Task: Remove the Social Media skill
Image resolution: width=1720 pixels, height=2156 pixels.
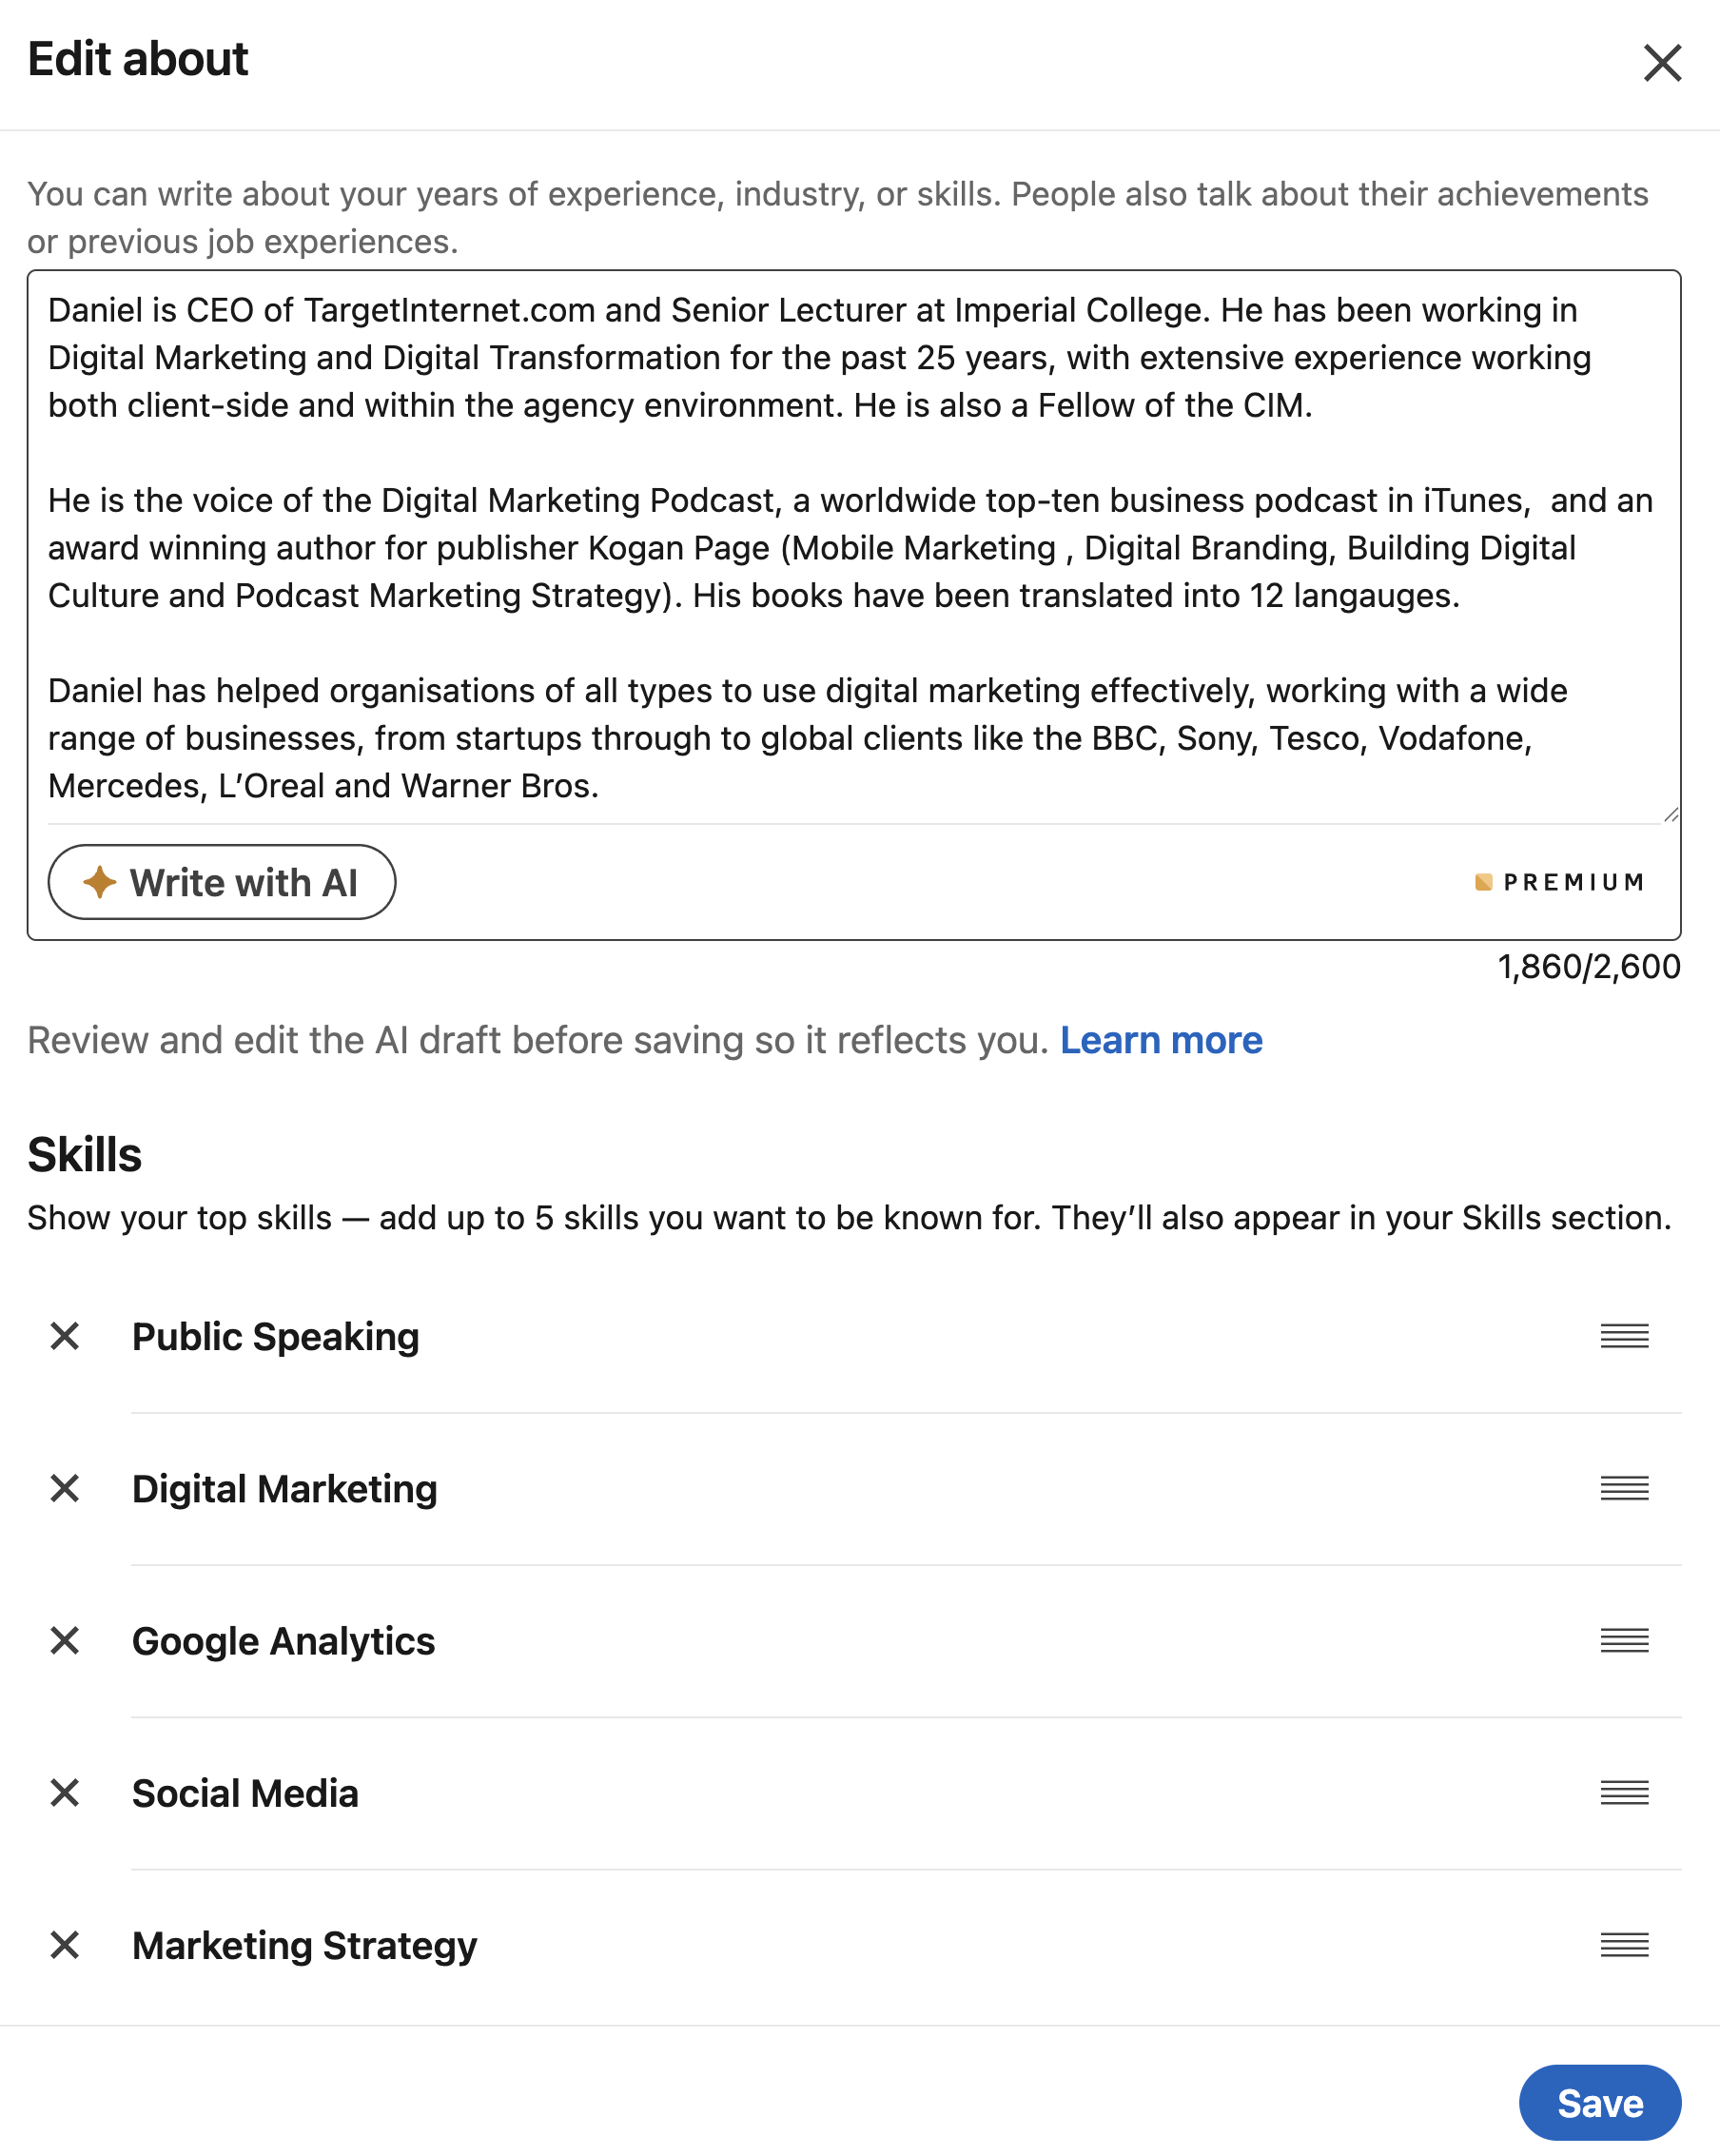Action: coord(66,1793)
